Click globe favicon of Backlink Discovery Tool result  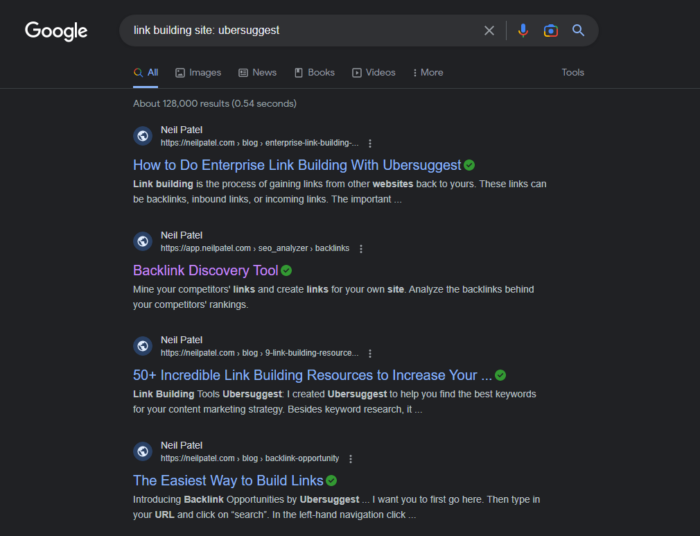click(x=143, y=241)
